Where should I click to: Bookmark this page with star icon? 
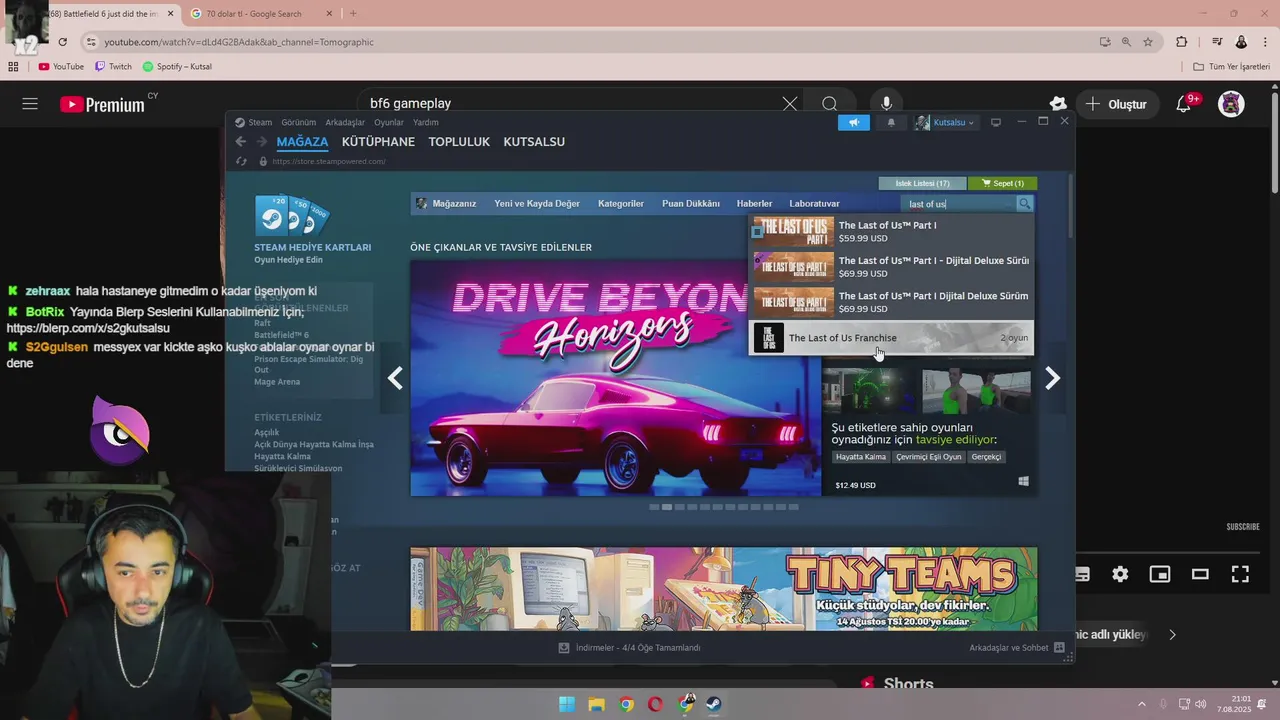tap(1148, 42)
